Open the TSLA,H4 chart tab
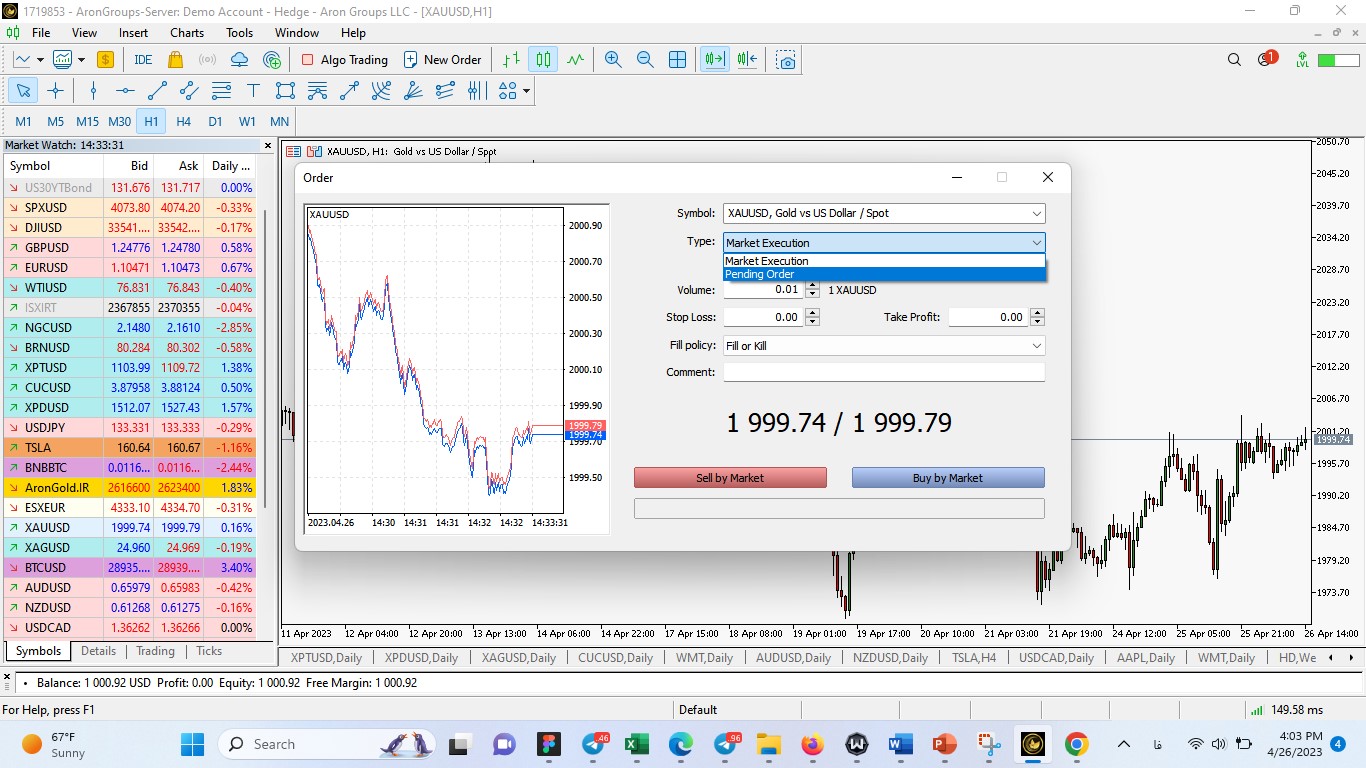 pos(974,658)
